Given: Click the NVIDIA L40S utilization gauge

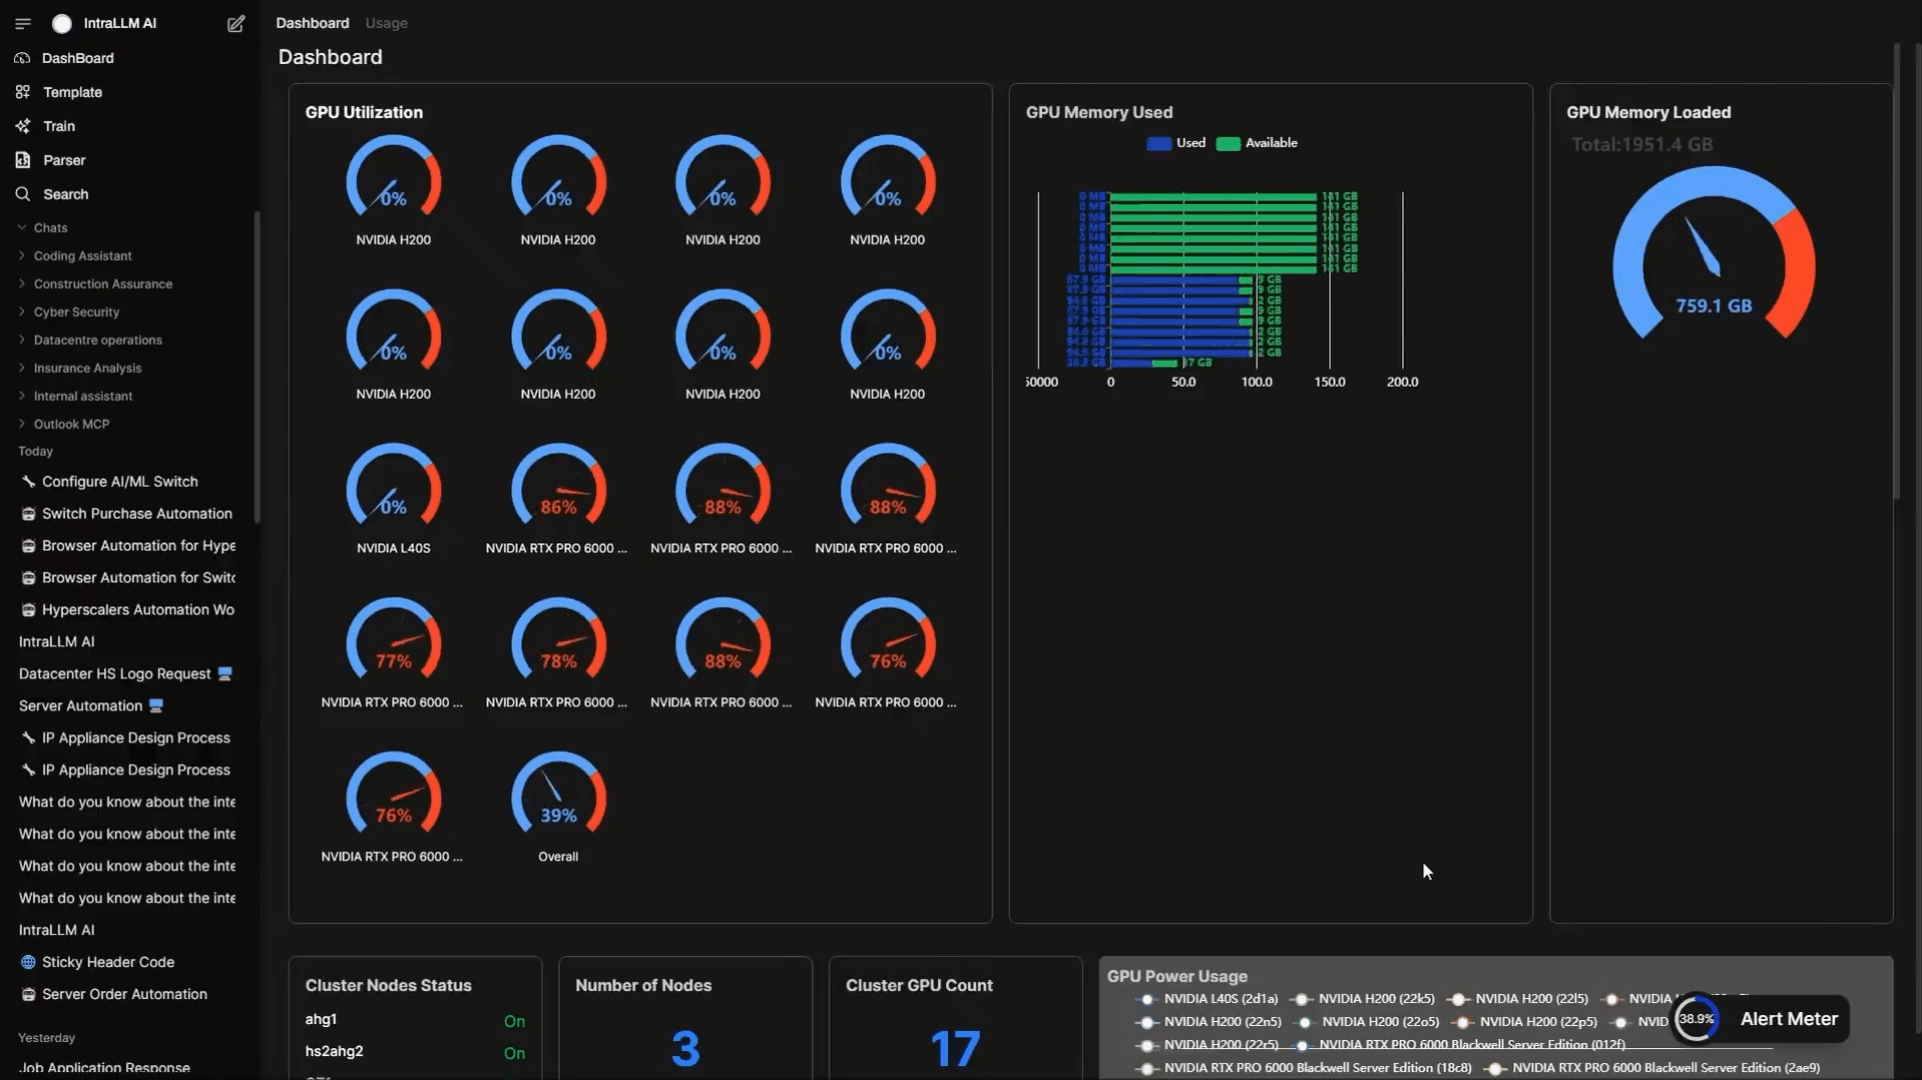Looking at the screenshot, I should tap(393, 485).
